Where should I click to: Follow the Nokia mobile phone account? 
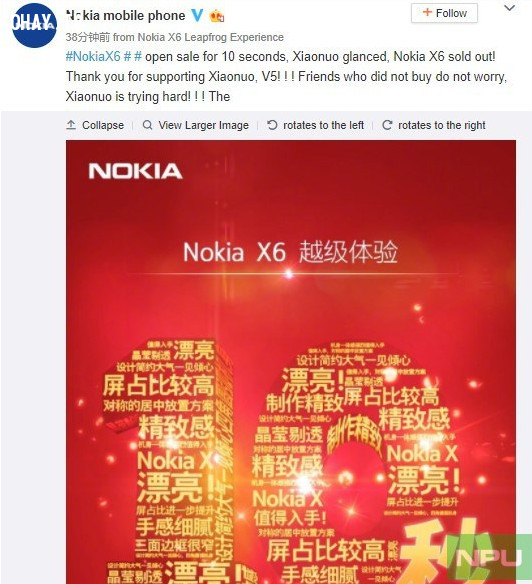point(444,13)
